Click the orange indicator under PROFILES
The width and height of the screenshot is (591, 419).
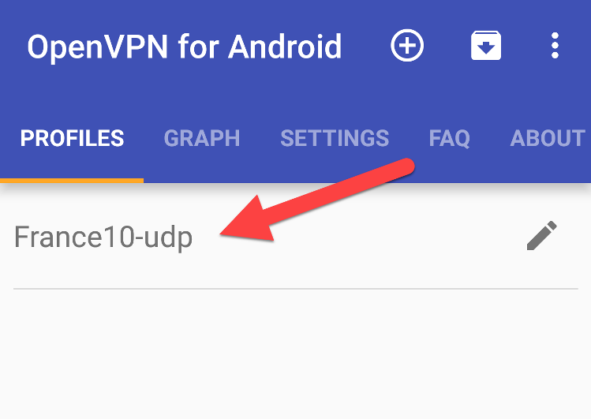72,181
